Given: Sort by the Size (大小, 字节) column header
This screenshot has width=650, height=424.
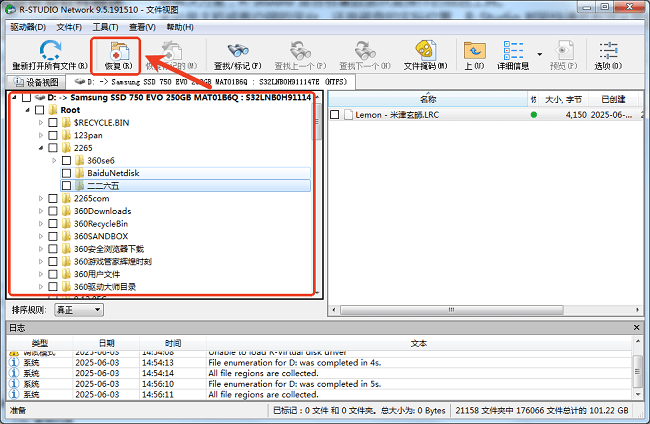Looking at the screenshot, I should point(563,100).
